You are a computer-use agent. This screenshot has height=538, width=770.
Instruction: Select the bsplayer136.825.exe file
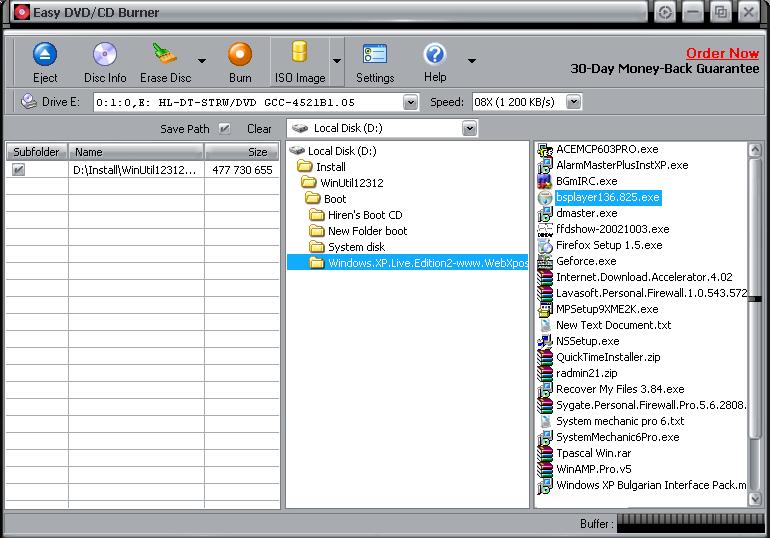[607, 197]
